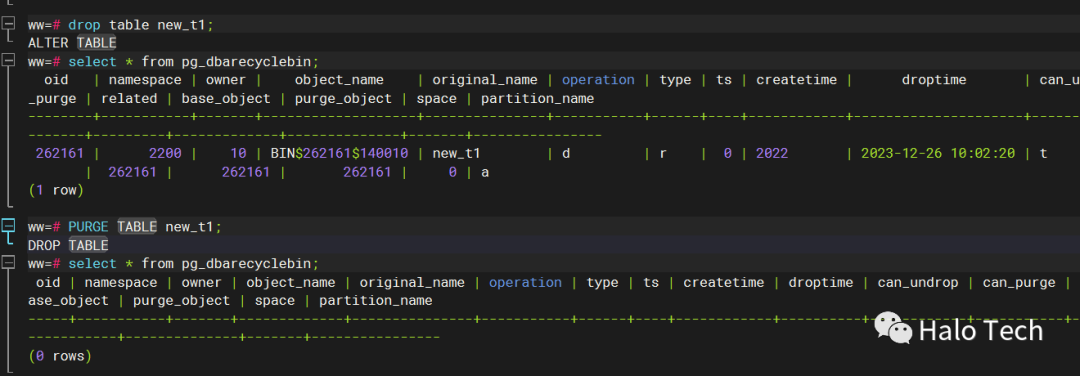Click the 'drop table new_t1;' command line
This screenshot has height=376, width=1080.
coord(121,25)
